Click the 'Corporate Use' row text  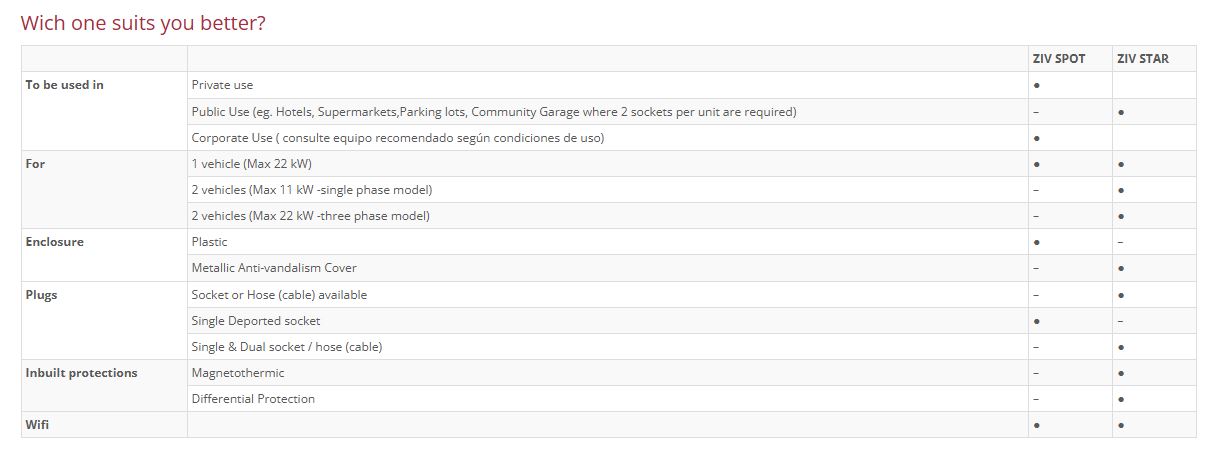pos(397,138)
